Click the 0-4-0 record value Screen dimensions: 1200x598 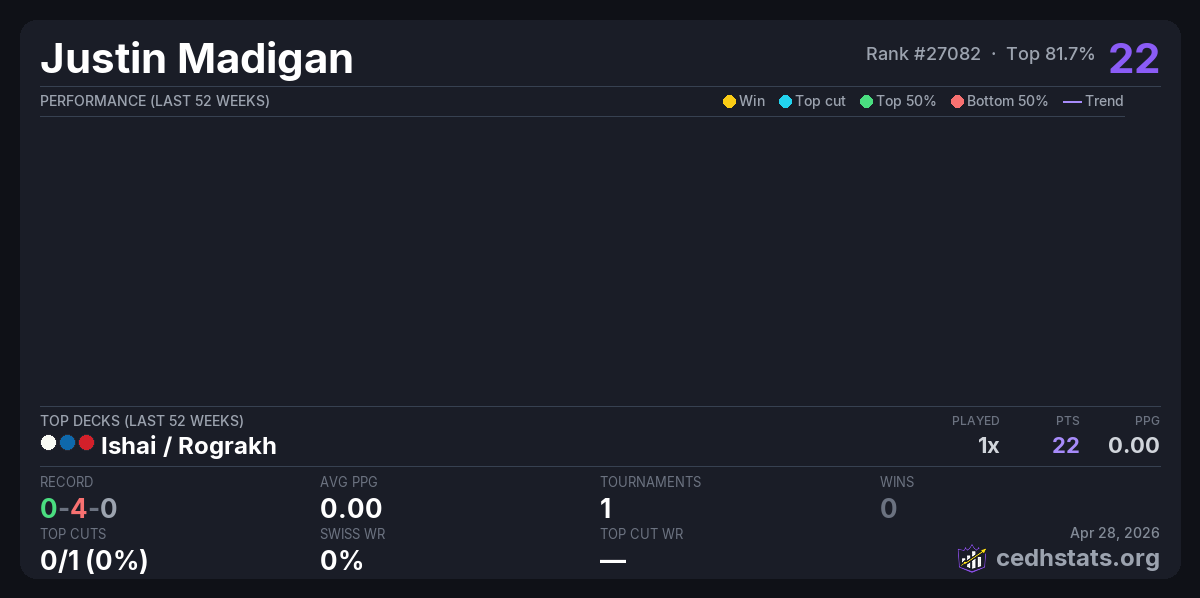pos(79,508)
